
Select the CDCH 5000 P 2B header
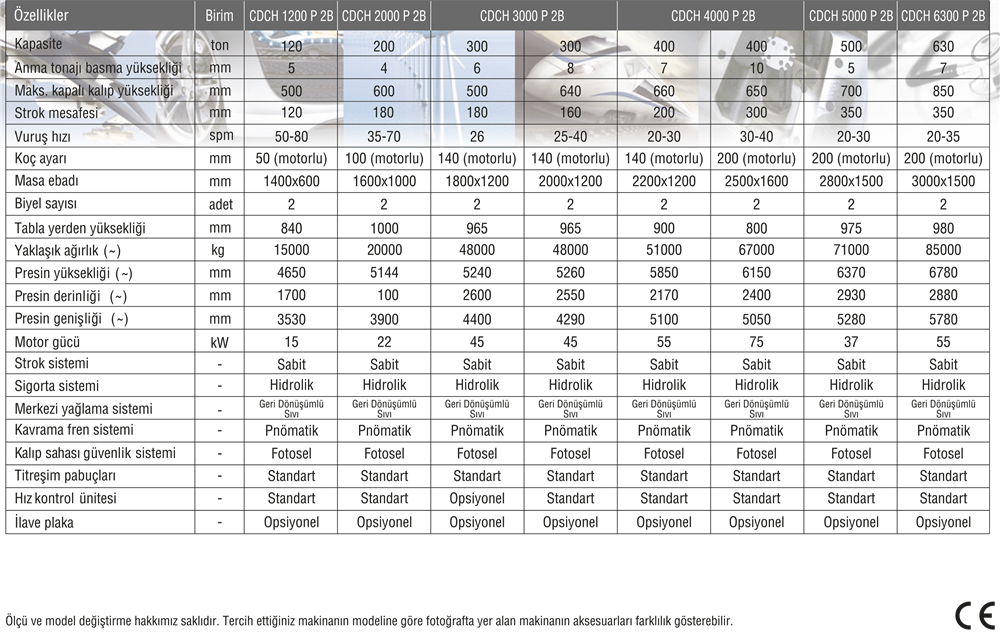(x=851, y=16)
